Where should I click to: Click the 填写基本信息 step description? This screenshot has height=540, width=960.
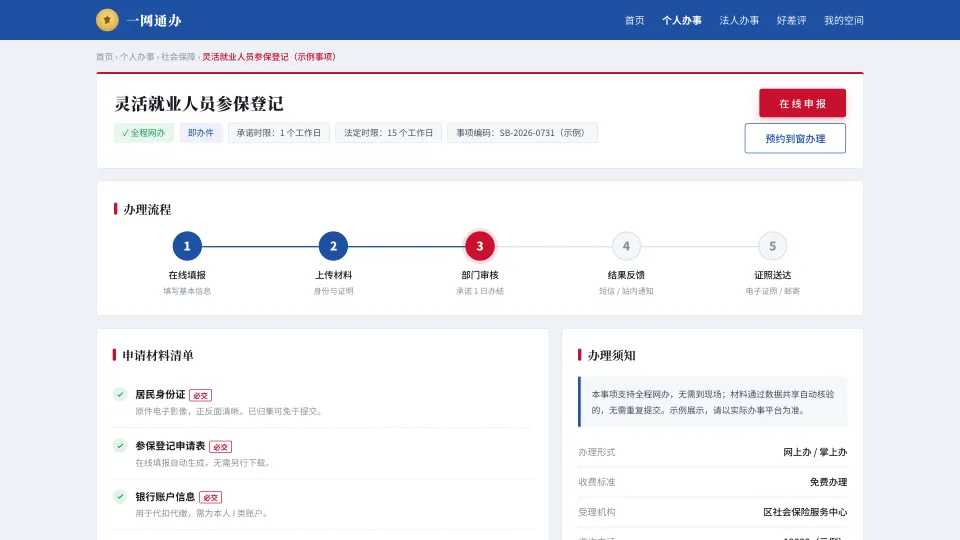(187, 291)
